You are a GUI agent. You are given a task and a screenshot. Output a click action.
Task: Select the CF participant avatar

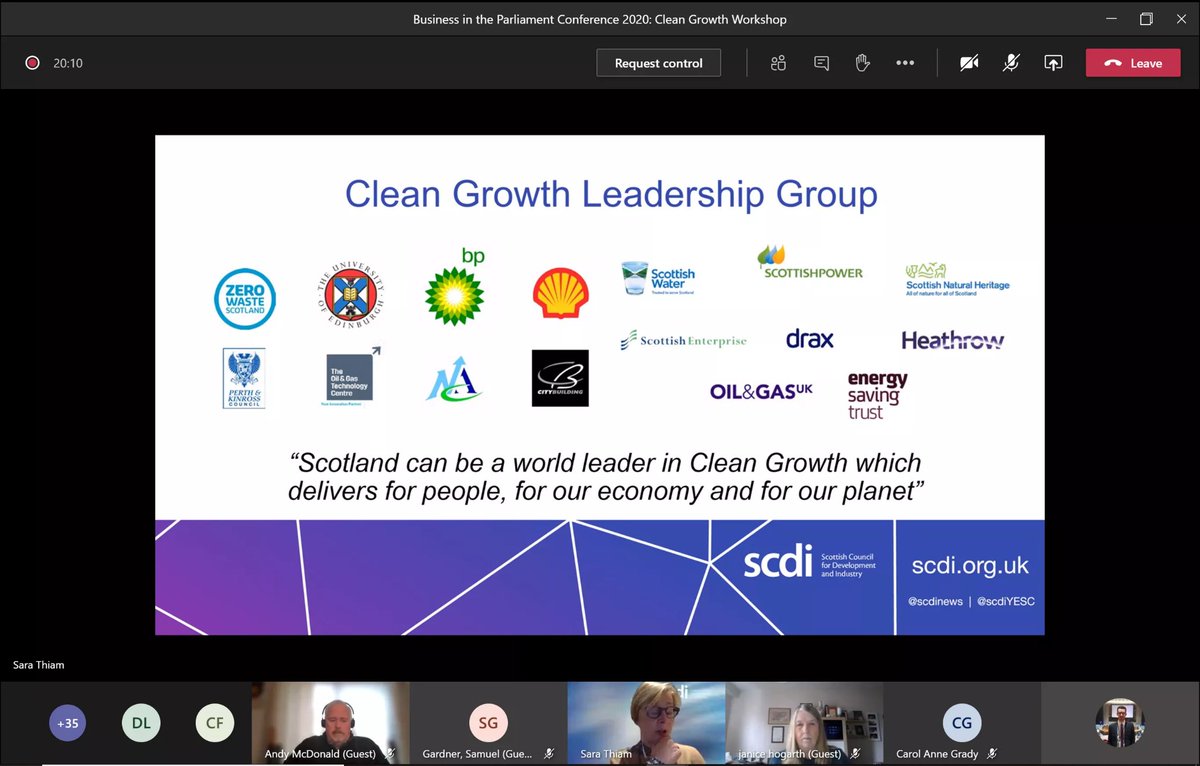point(215,723)
